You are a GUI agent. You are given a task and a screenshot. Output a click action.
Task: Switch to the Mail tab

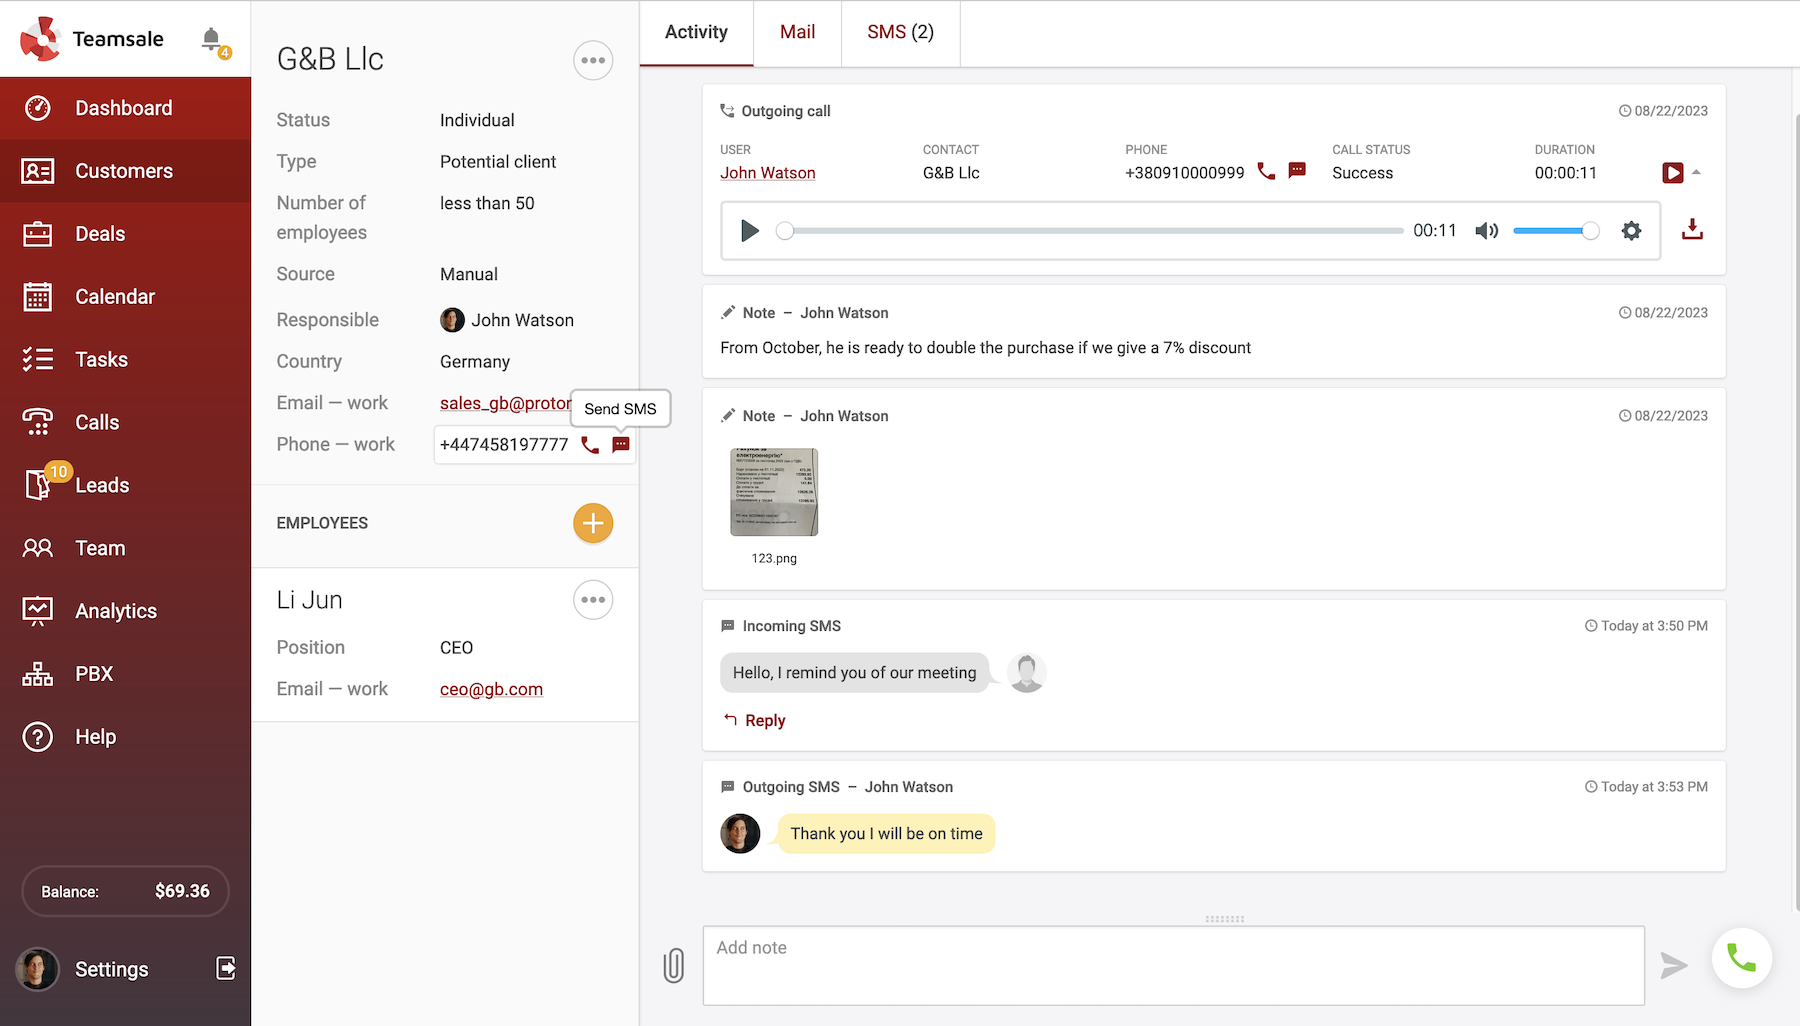click(796, 32)
